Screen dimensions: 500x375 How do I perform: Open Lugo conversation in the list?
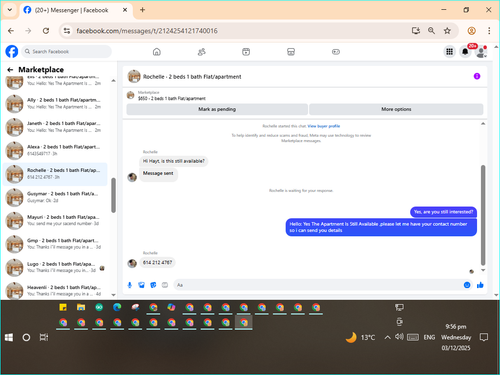pyautogui.click(x=55, y=267)
